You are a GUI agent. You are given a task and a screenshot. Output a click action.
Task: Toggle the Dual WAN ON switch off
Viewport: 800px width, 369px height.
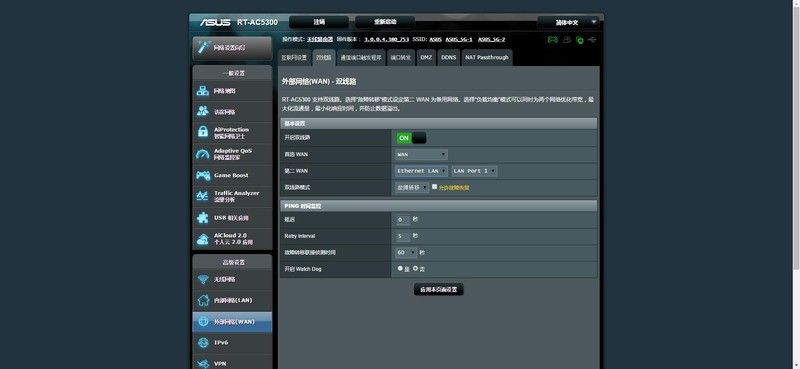tap(411, 138)
